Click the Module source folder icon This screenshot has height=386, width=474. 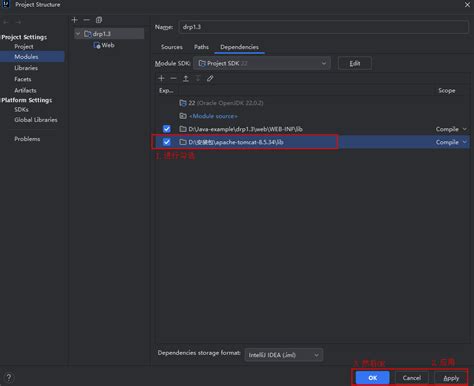tap(183, 116)
